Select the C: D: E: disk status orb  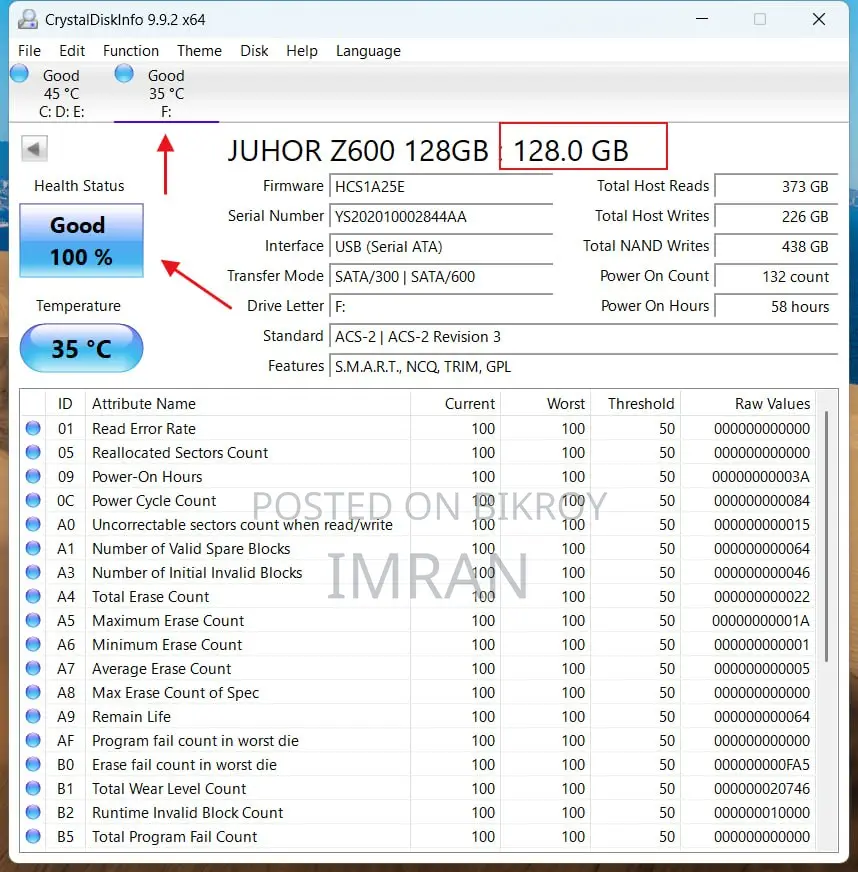pyautogui.click(x=19, y=73)
